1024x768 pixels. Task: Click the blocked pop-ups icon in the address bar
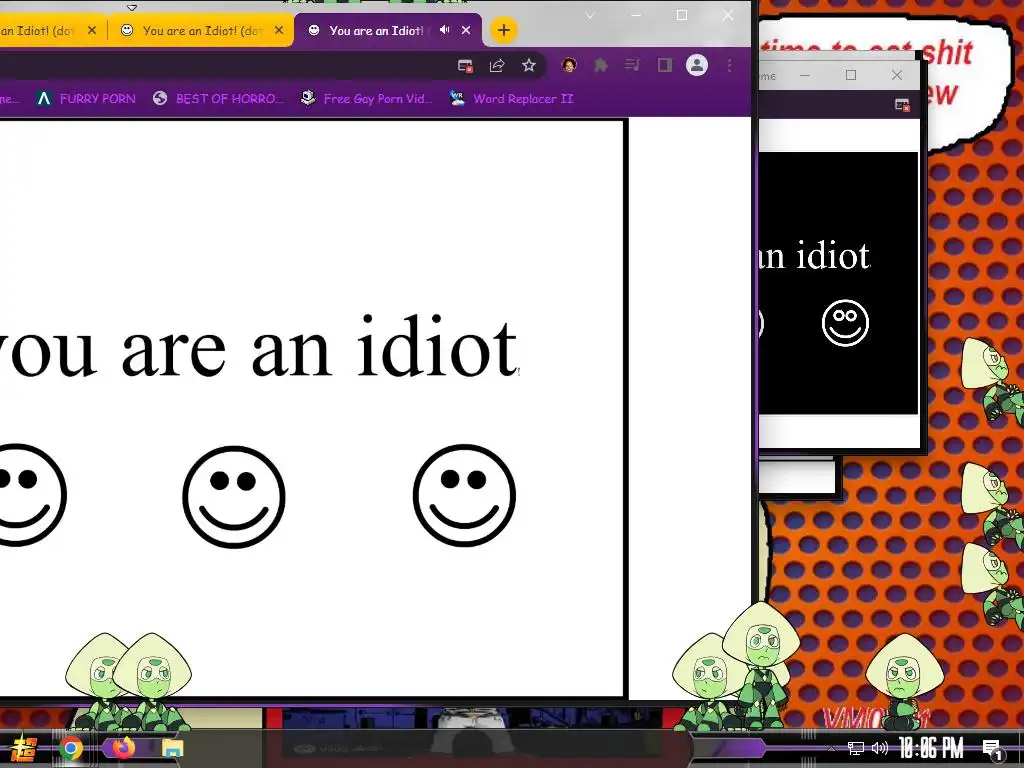coord(465,65)
